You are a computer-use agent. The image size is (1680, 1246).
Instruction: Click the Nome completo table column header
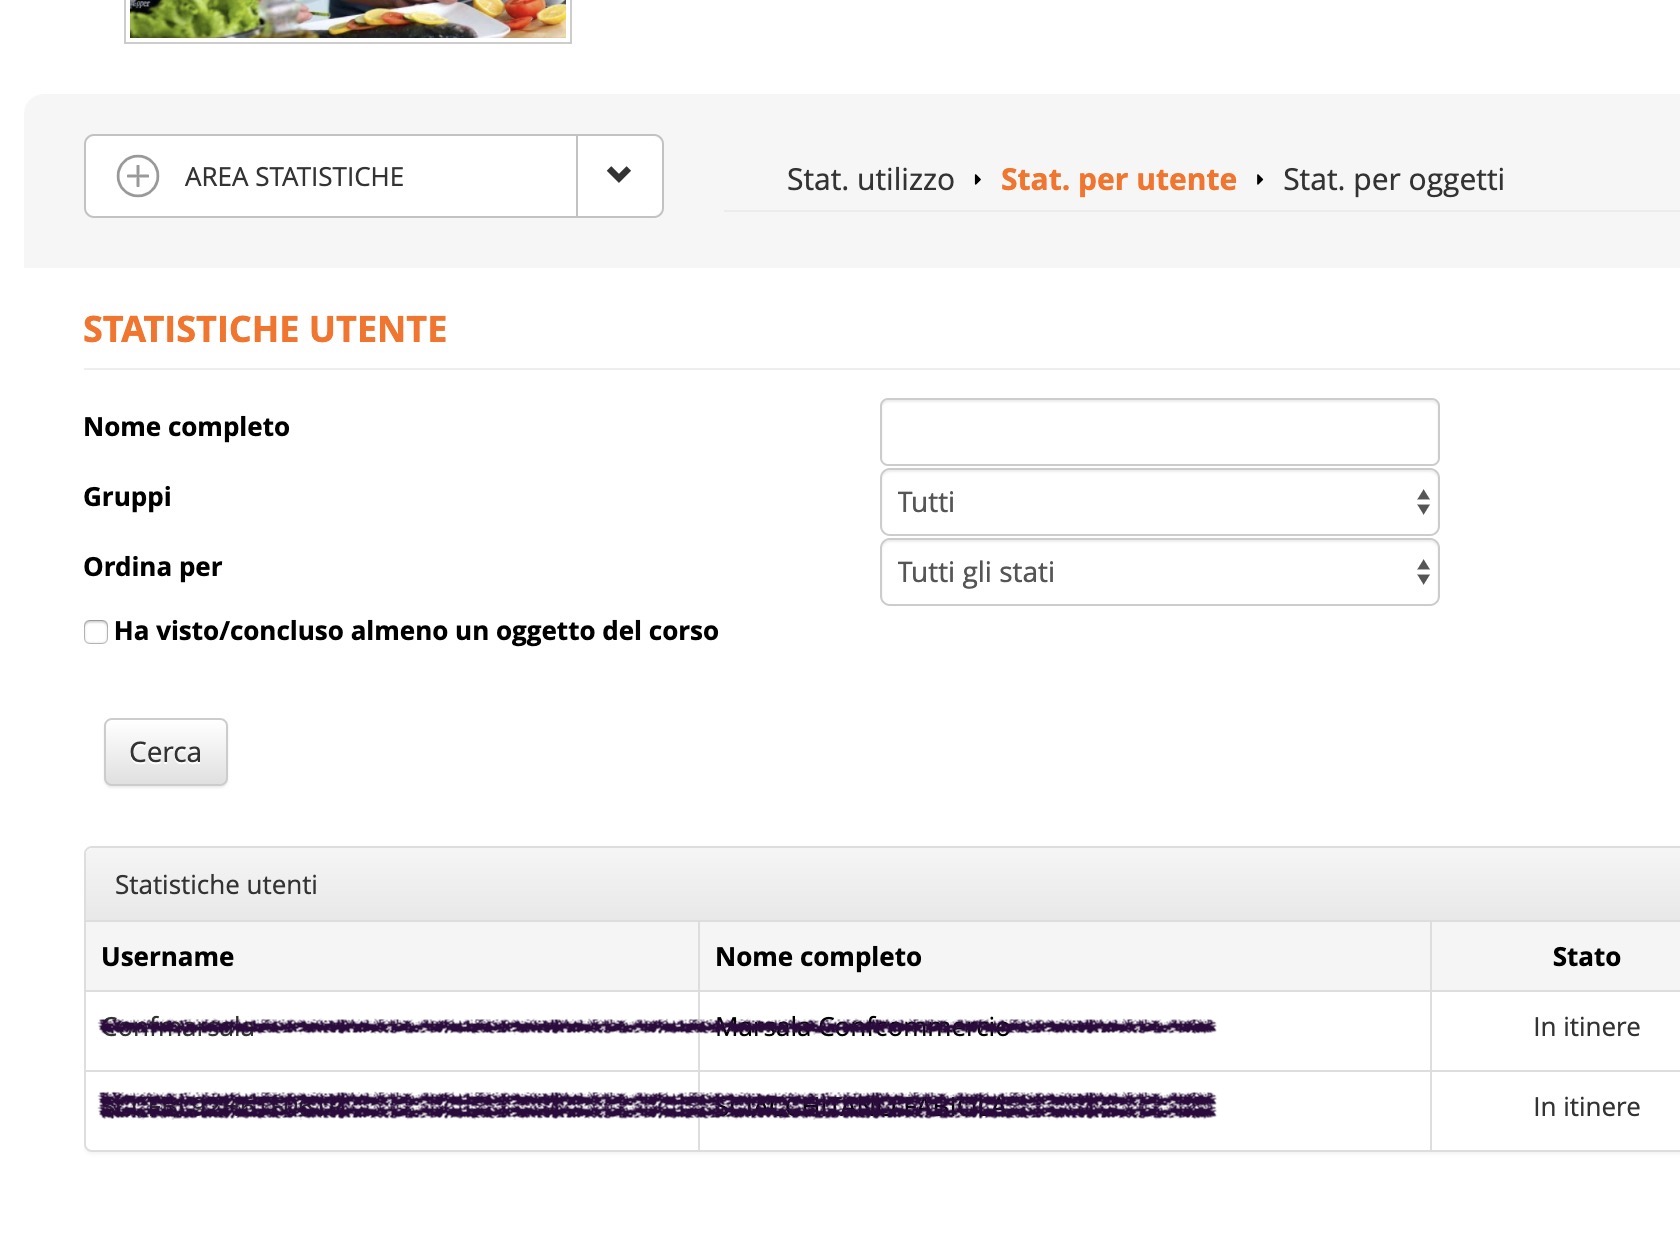pyautogui.click(x=818, y=957)
